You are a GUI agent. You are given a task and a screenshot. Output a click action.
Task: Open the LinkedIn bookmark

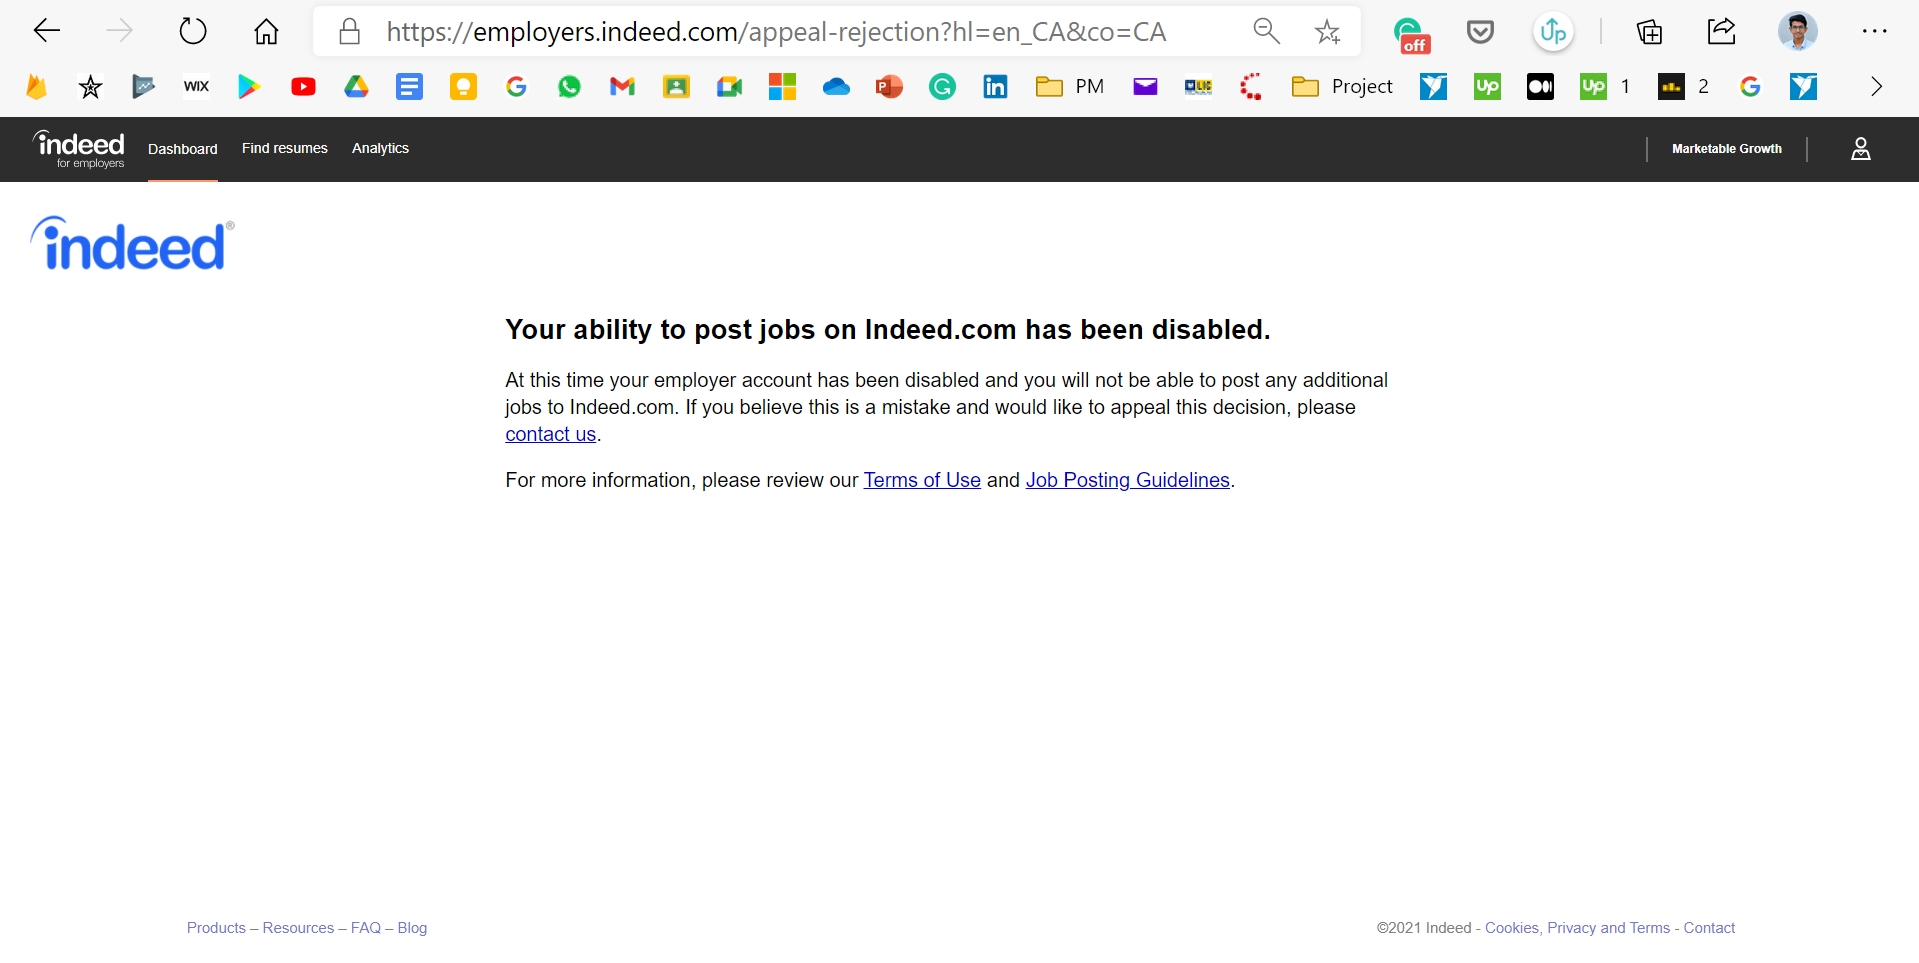995,86
